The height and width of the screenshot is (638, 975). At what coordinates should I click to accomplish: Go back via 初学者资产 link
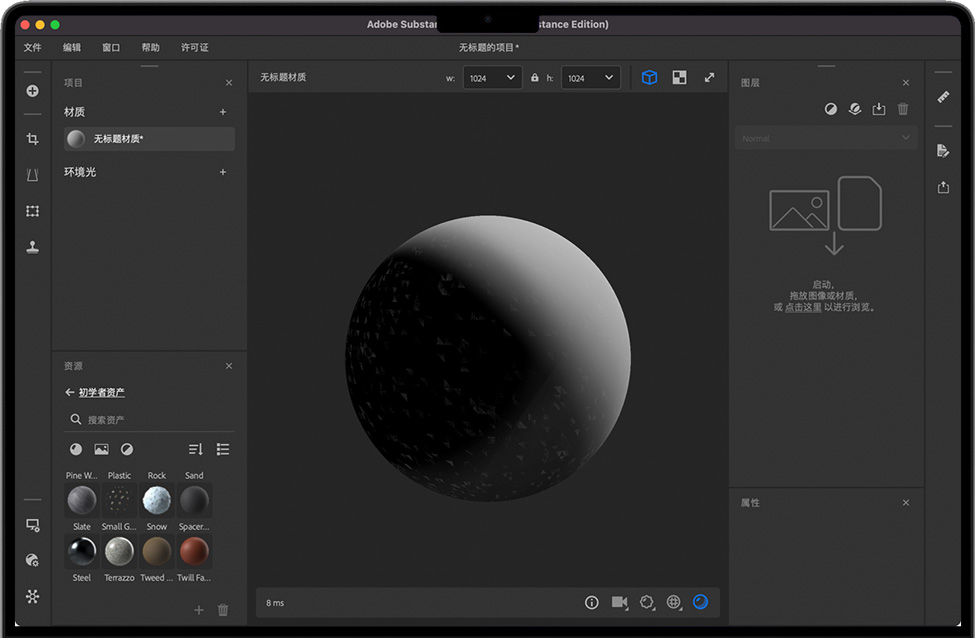tap(101, 393)
